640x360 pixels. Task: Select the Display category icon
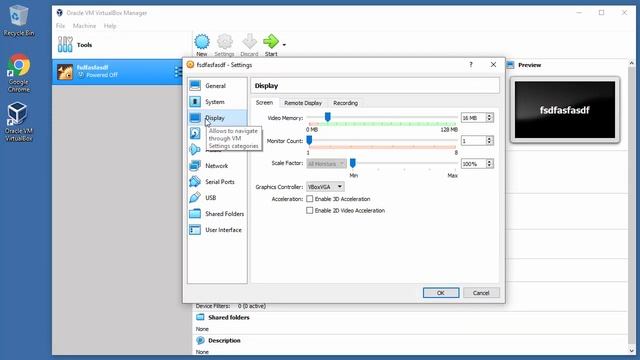click(195, 118)
